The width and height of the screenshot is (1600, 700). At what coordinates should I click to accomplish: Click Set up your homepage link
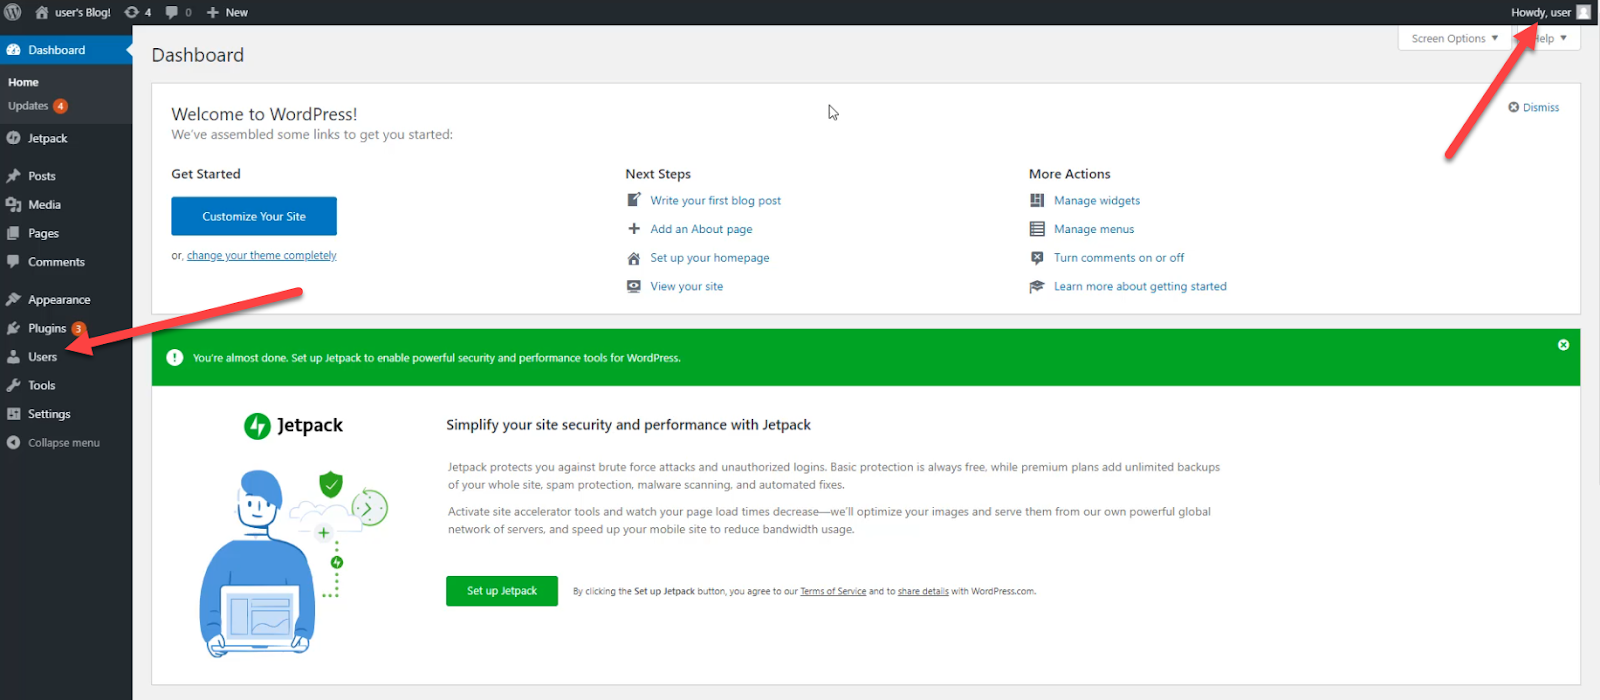[710, 258]
